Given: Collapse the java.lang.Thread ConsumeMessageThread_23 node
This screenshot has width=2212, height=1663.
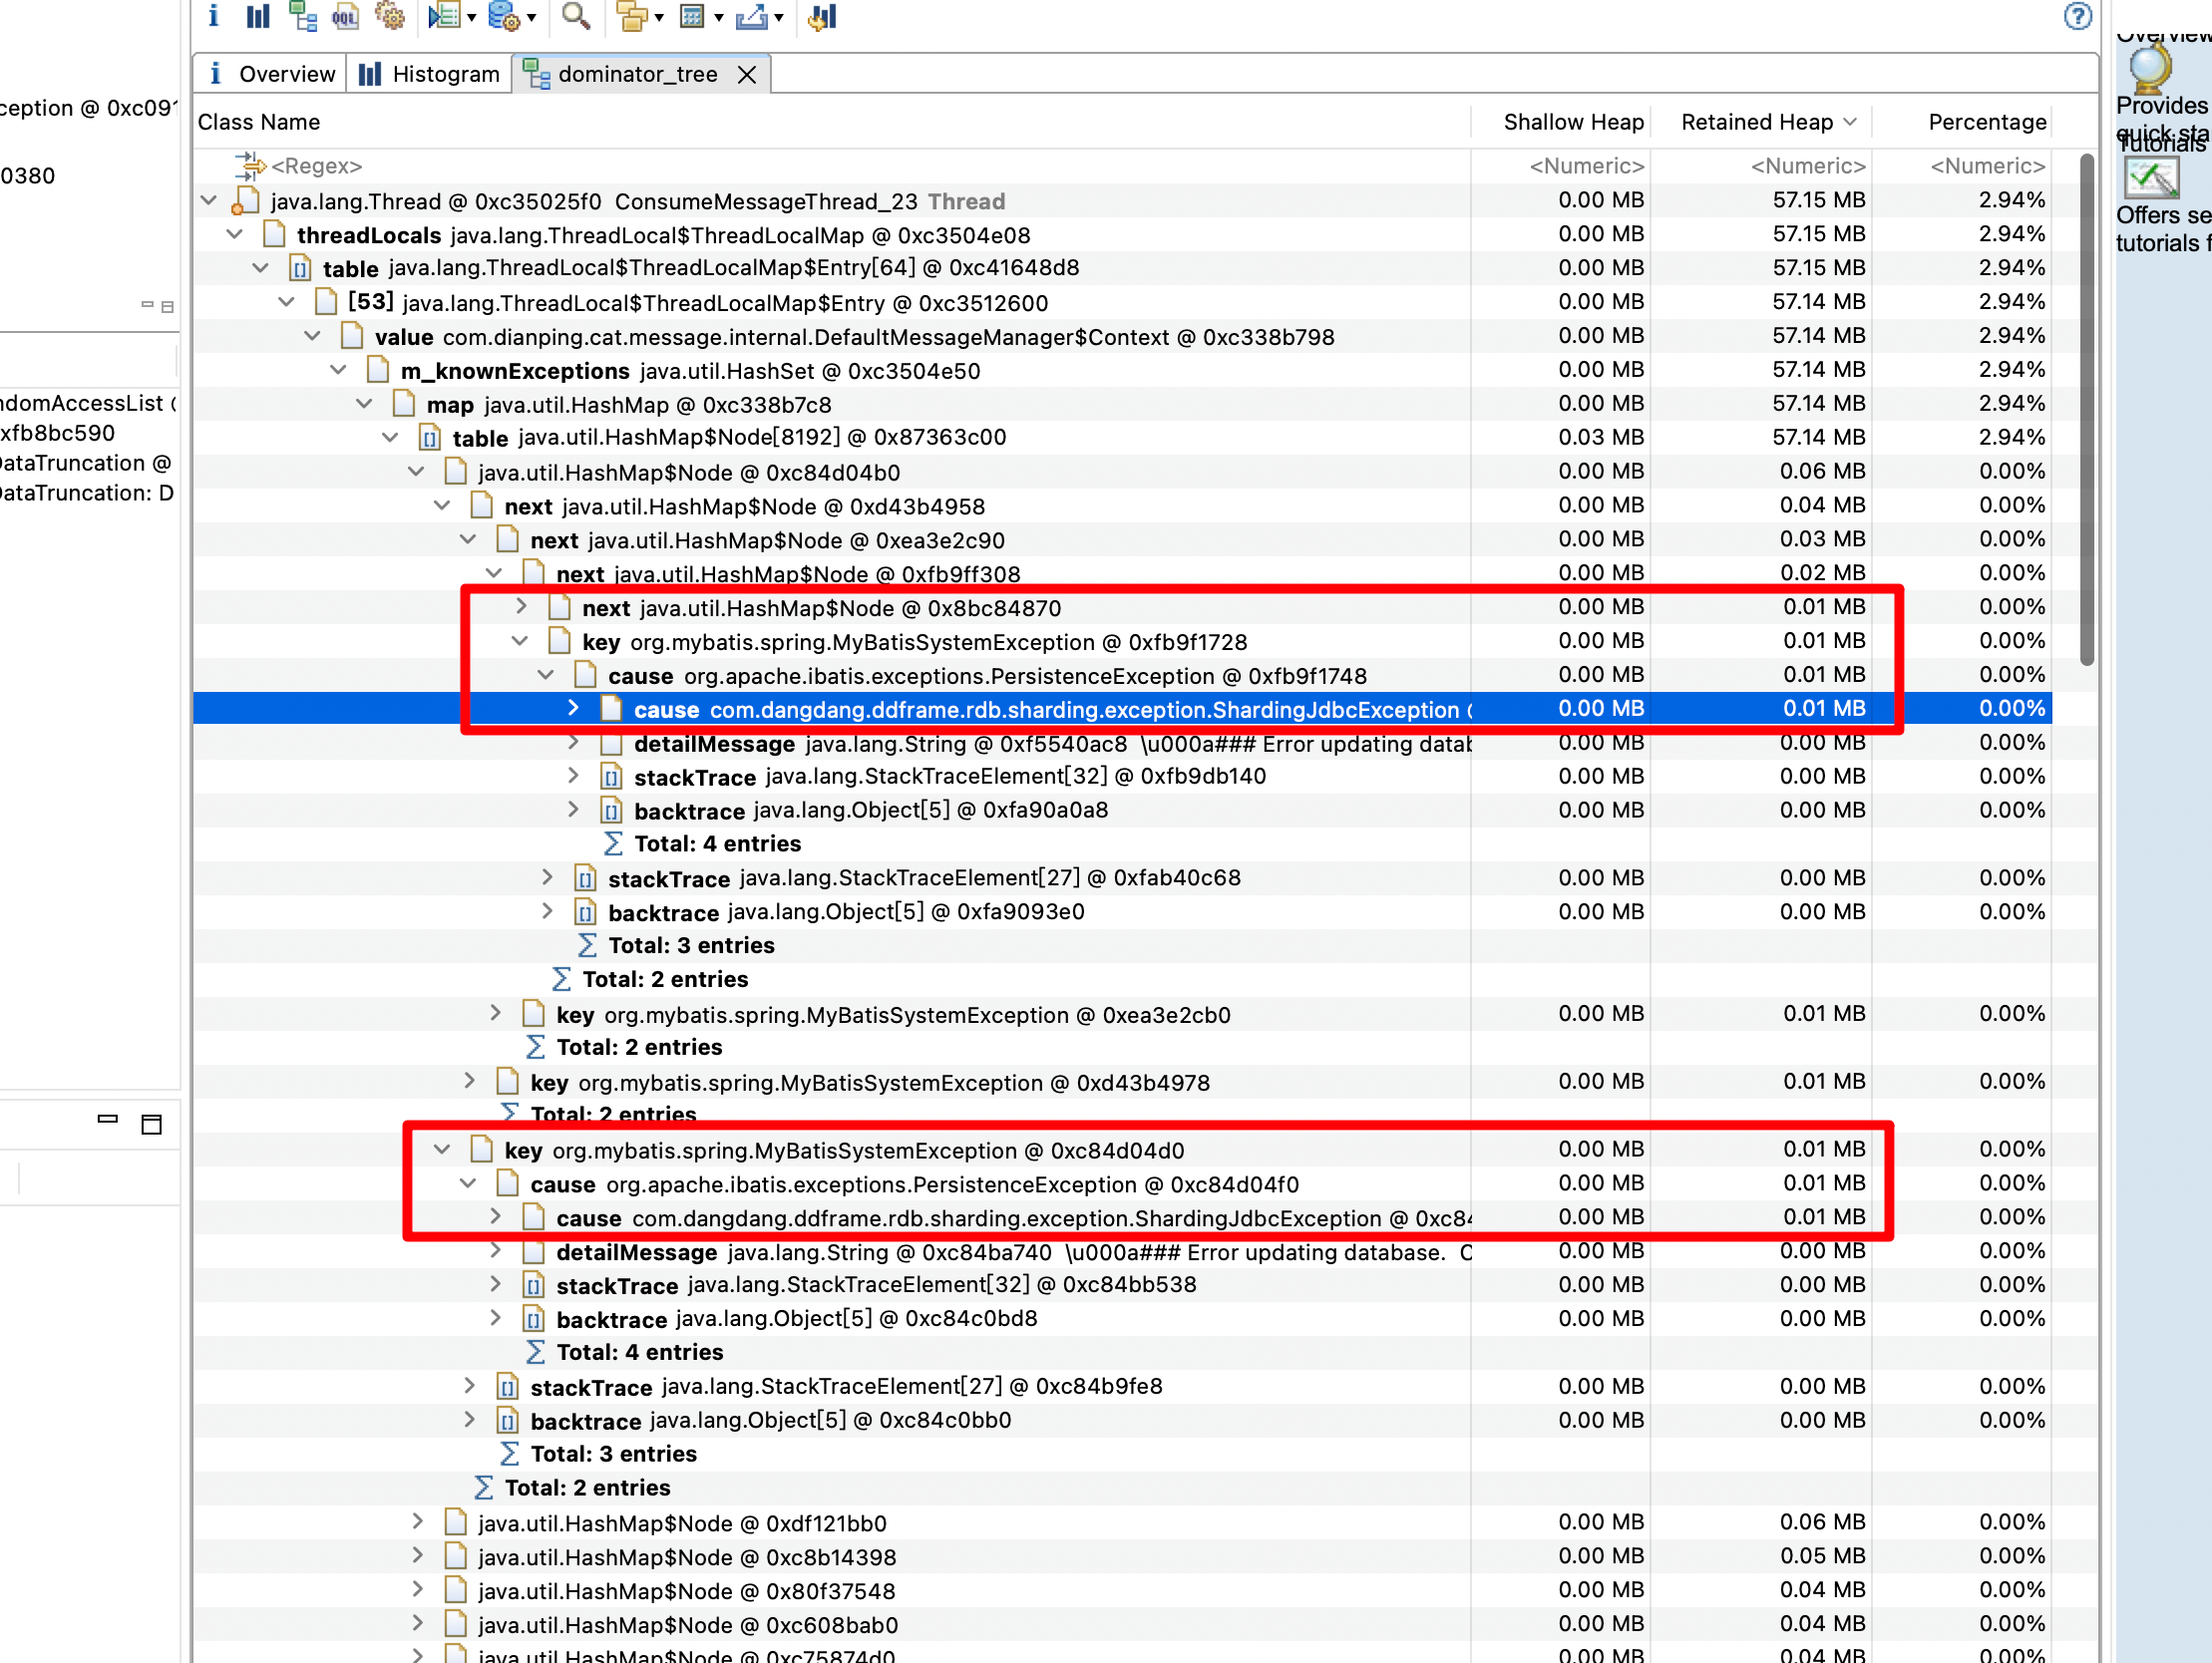Looking at the screenshot, I should (x=209, y=201).
